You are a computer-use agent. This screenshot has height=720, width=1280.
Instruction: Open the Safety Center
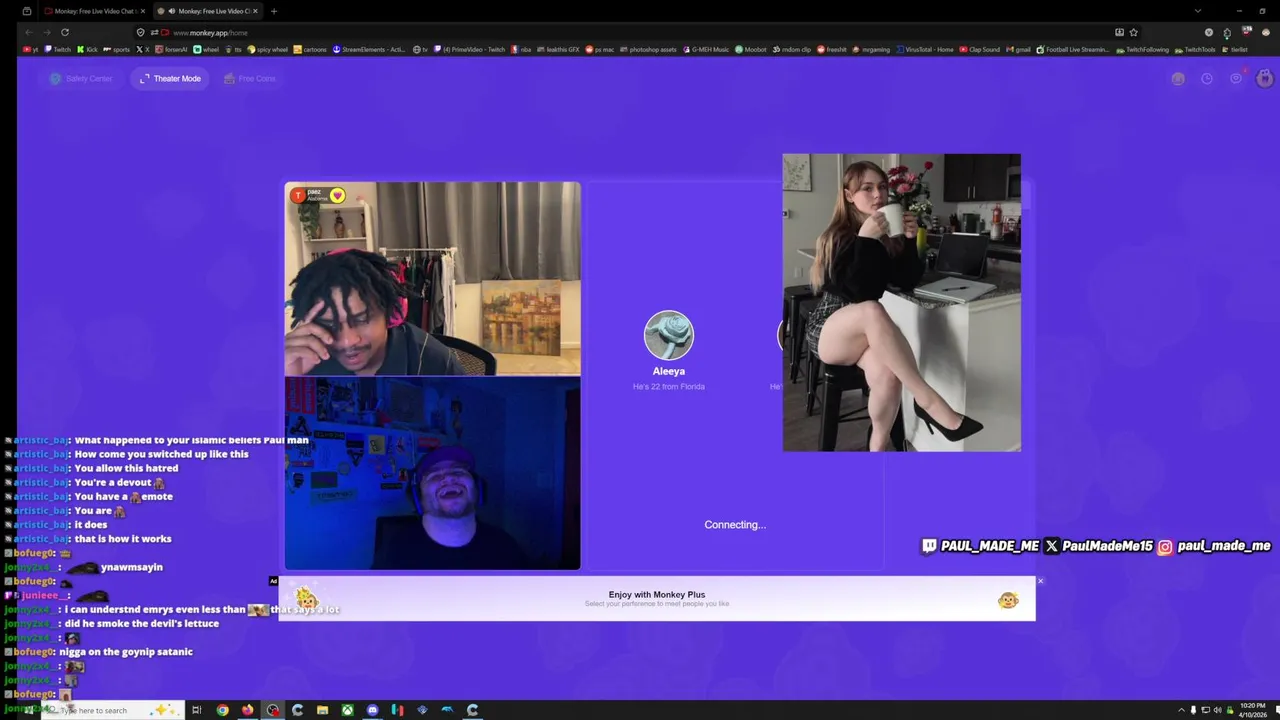click(x=81, y=78)
